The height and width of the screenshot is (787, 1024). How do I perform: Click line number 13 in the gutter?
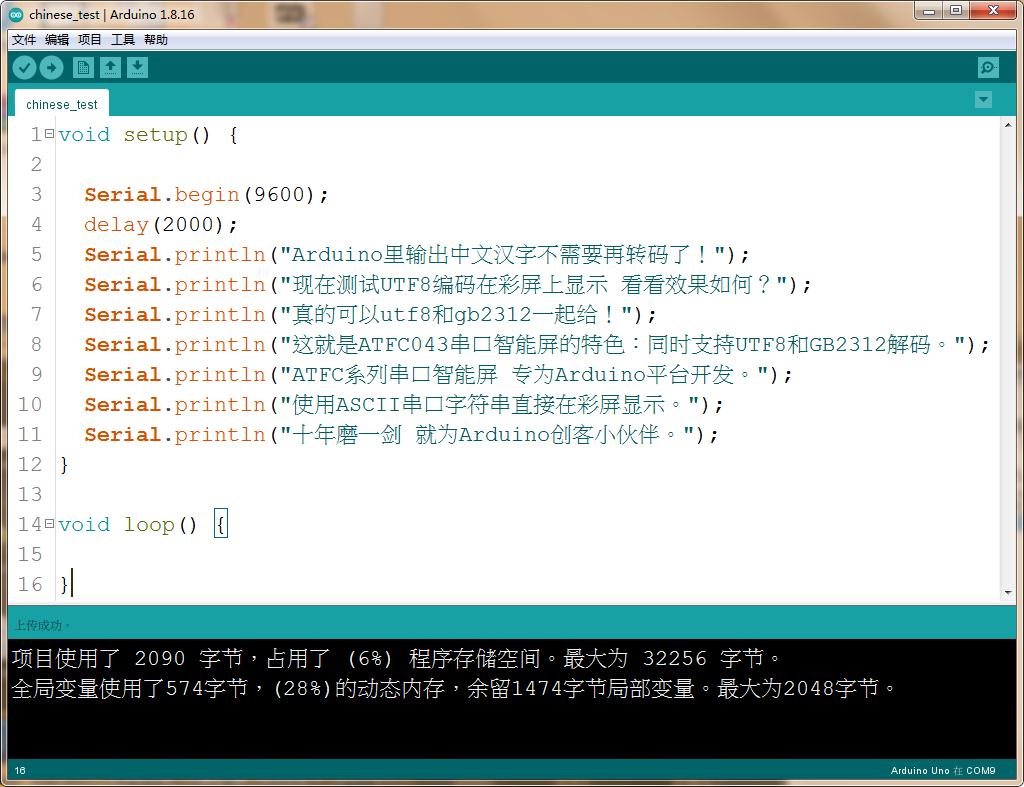[30, 494]
